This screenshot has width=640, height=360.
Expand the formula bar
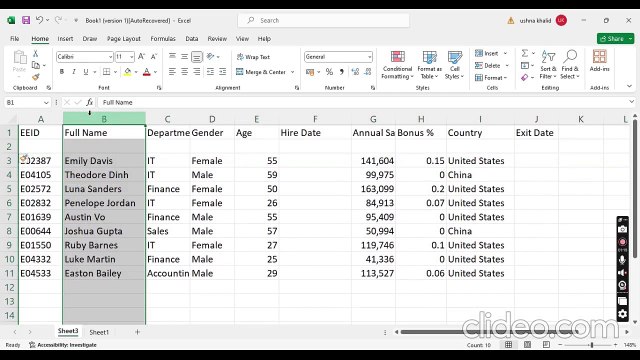pos(631,102)
